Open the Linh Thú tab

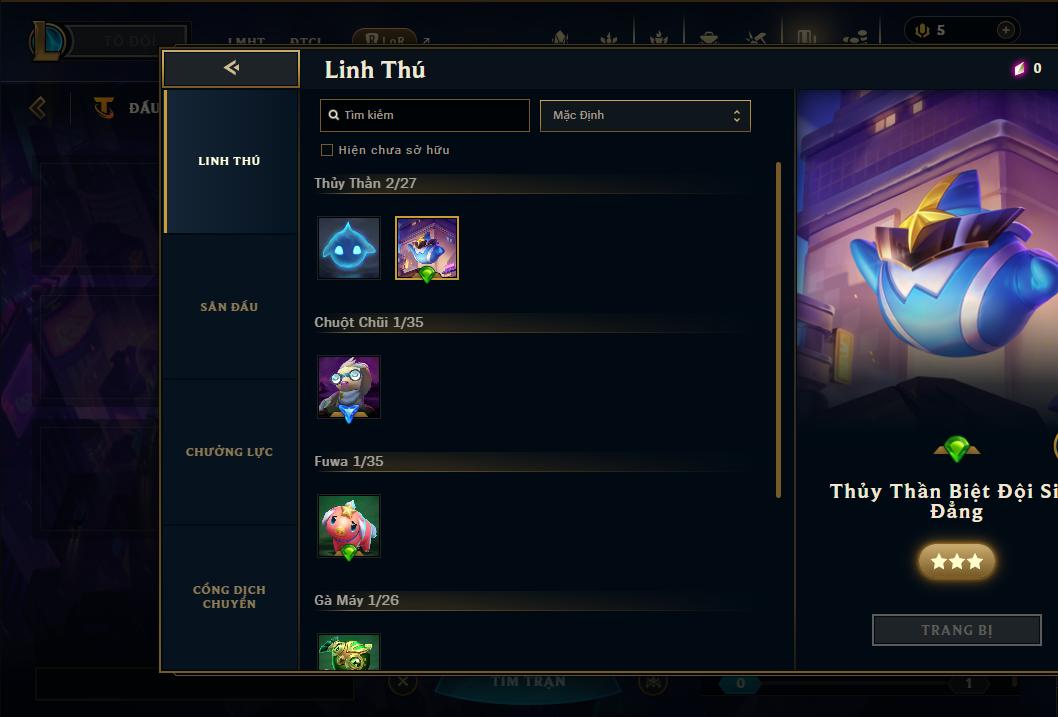231,161
